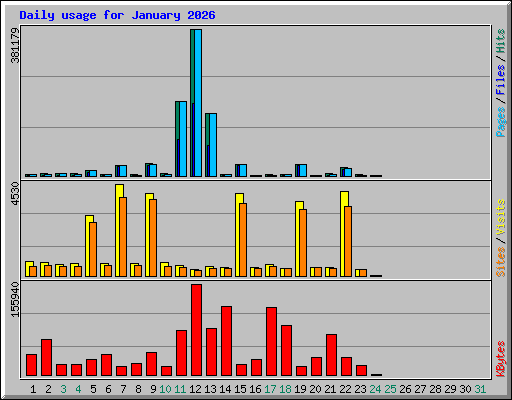Viewport: 512px width, 400px height.
Task: Click day 21 on the x-axis
Action: 330,389
